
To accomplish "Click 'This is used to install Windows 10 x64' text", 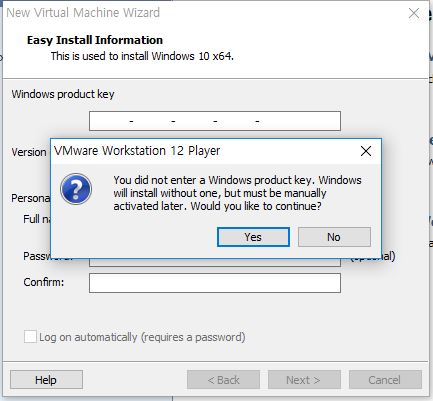I will click(142, 56).
